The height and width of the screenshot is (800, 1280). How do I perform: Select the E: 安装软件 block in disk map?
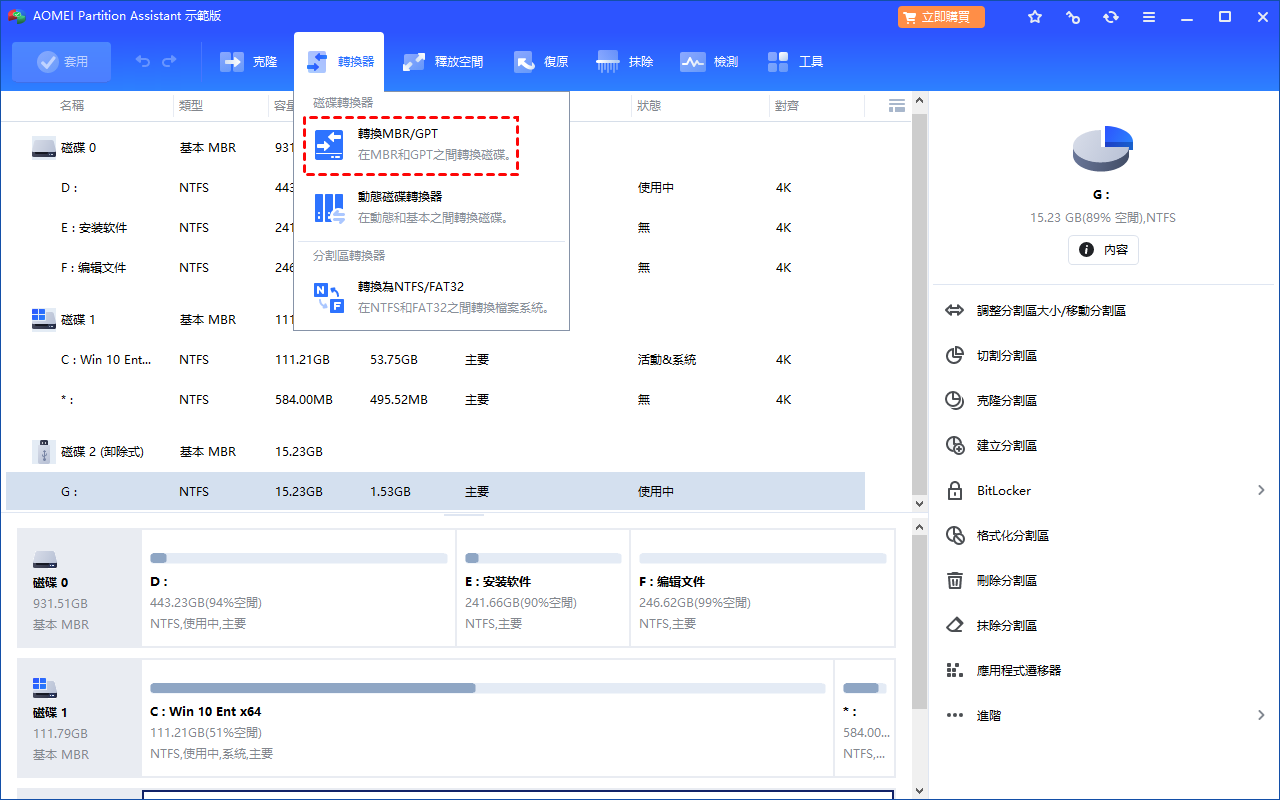pos(543,588)
